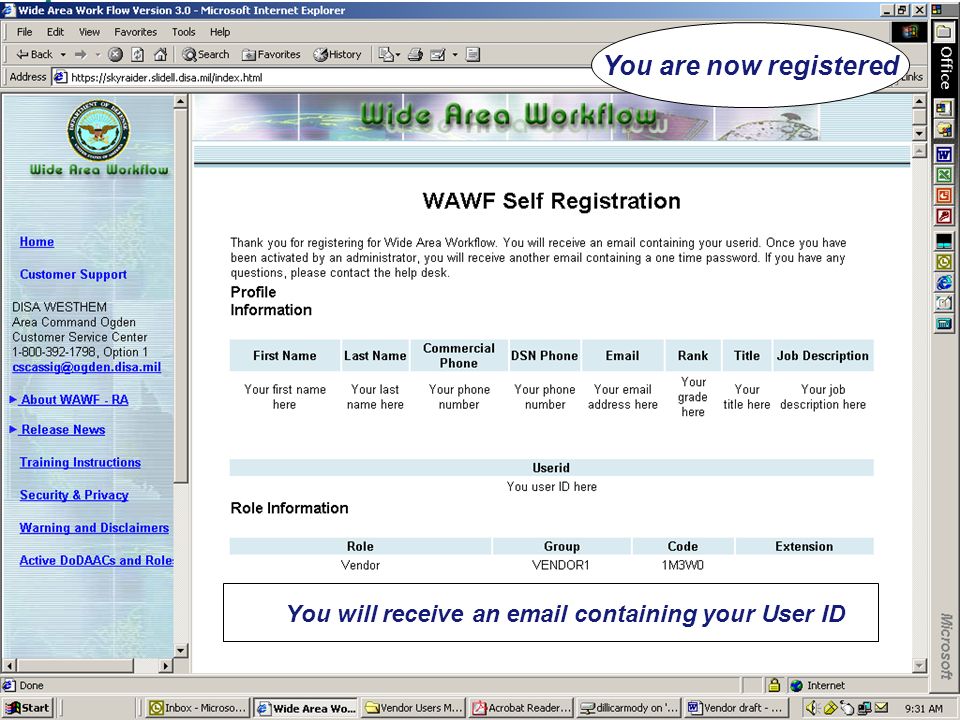
Task: Launch Microsoft Access from Office bar
Action: 944,216
